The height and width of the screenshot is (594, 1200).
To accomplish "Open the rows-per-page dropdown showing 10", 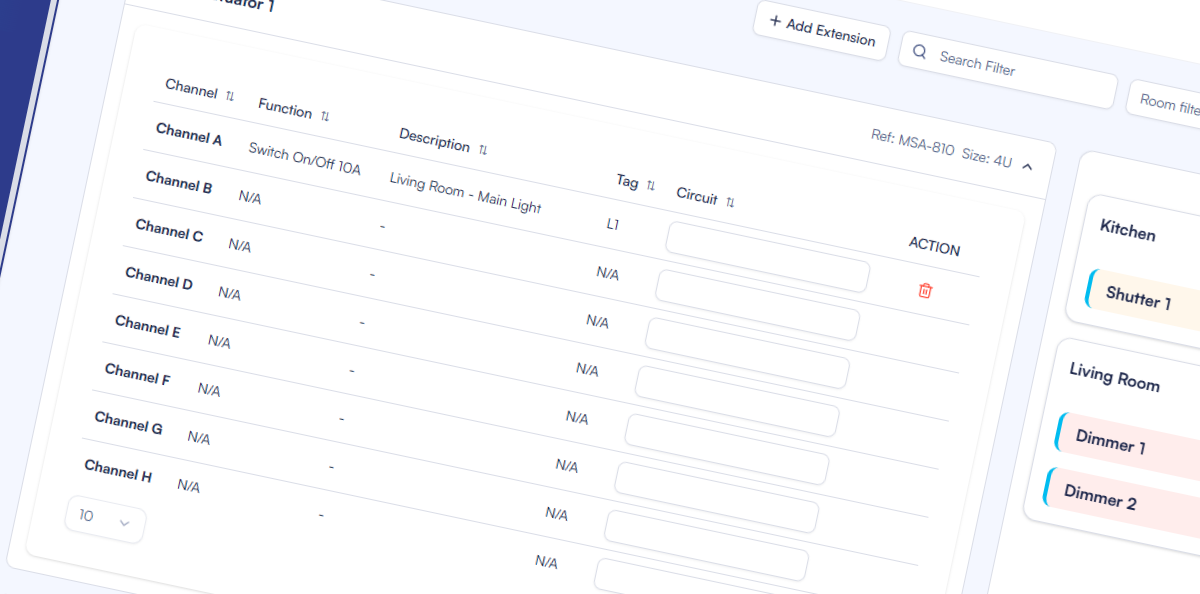I will click(x=105, y=520).
